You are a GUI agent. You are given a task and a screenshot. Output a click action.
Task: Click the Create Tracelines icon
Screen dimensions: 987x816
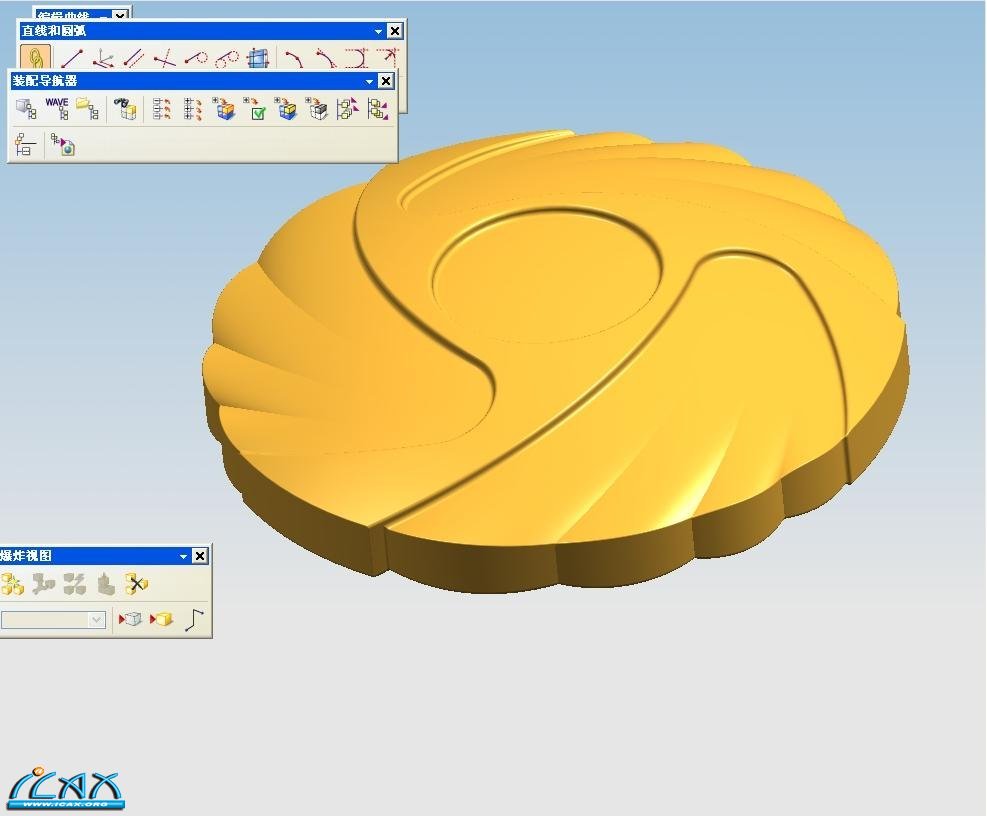(195, 620)
